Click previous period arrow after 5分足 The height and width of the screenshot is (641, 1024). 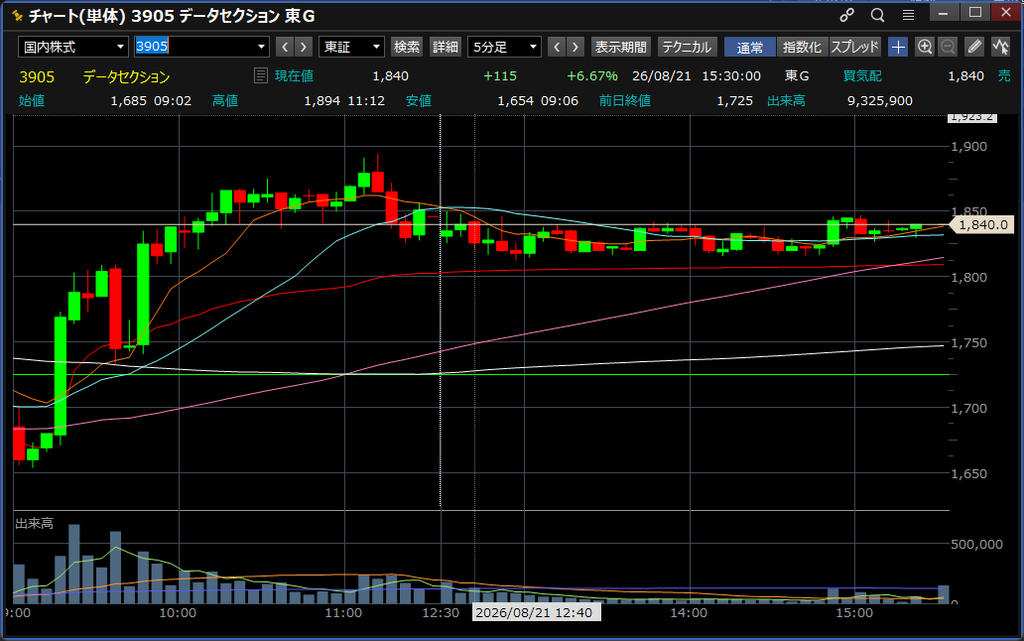(556, 47)
